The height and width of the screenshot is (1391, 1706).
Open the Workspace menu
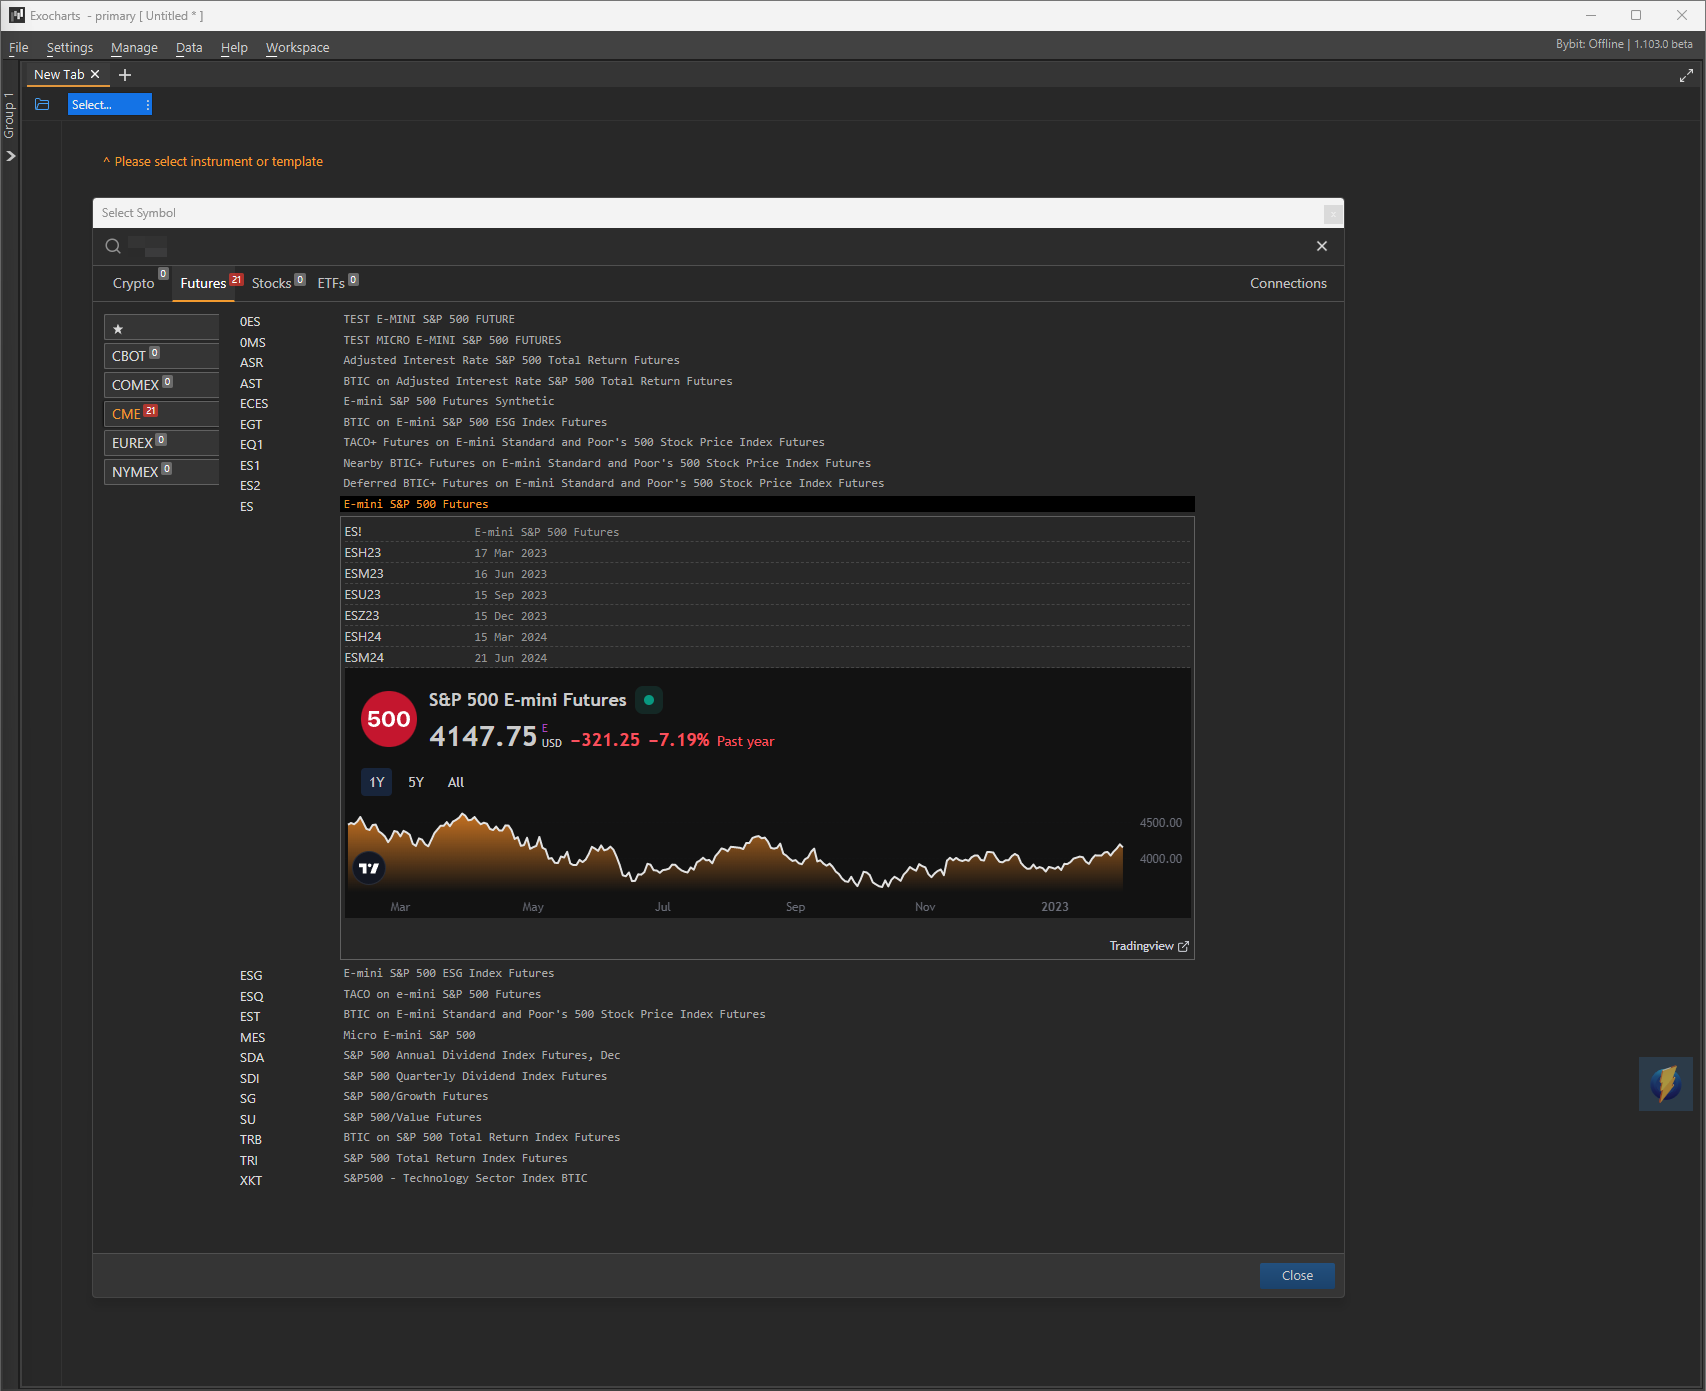(x=297, y=47)
